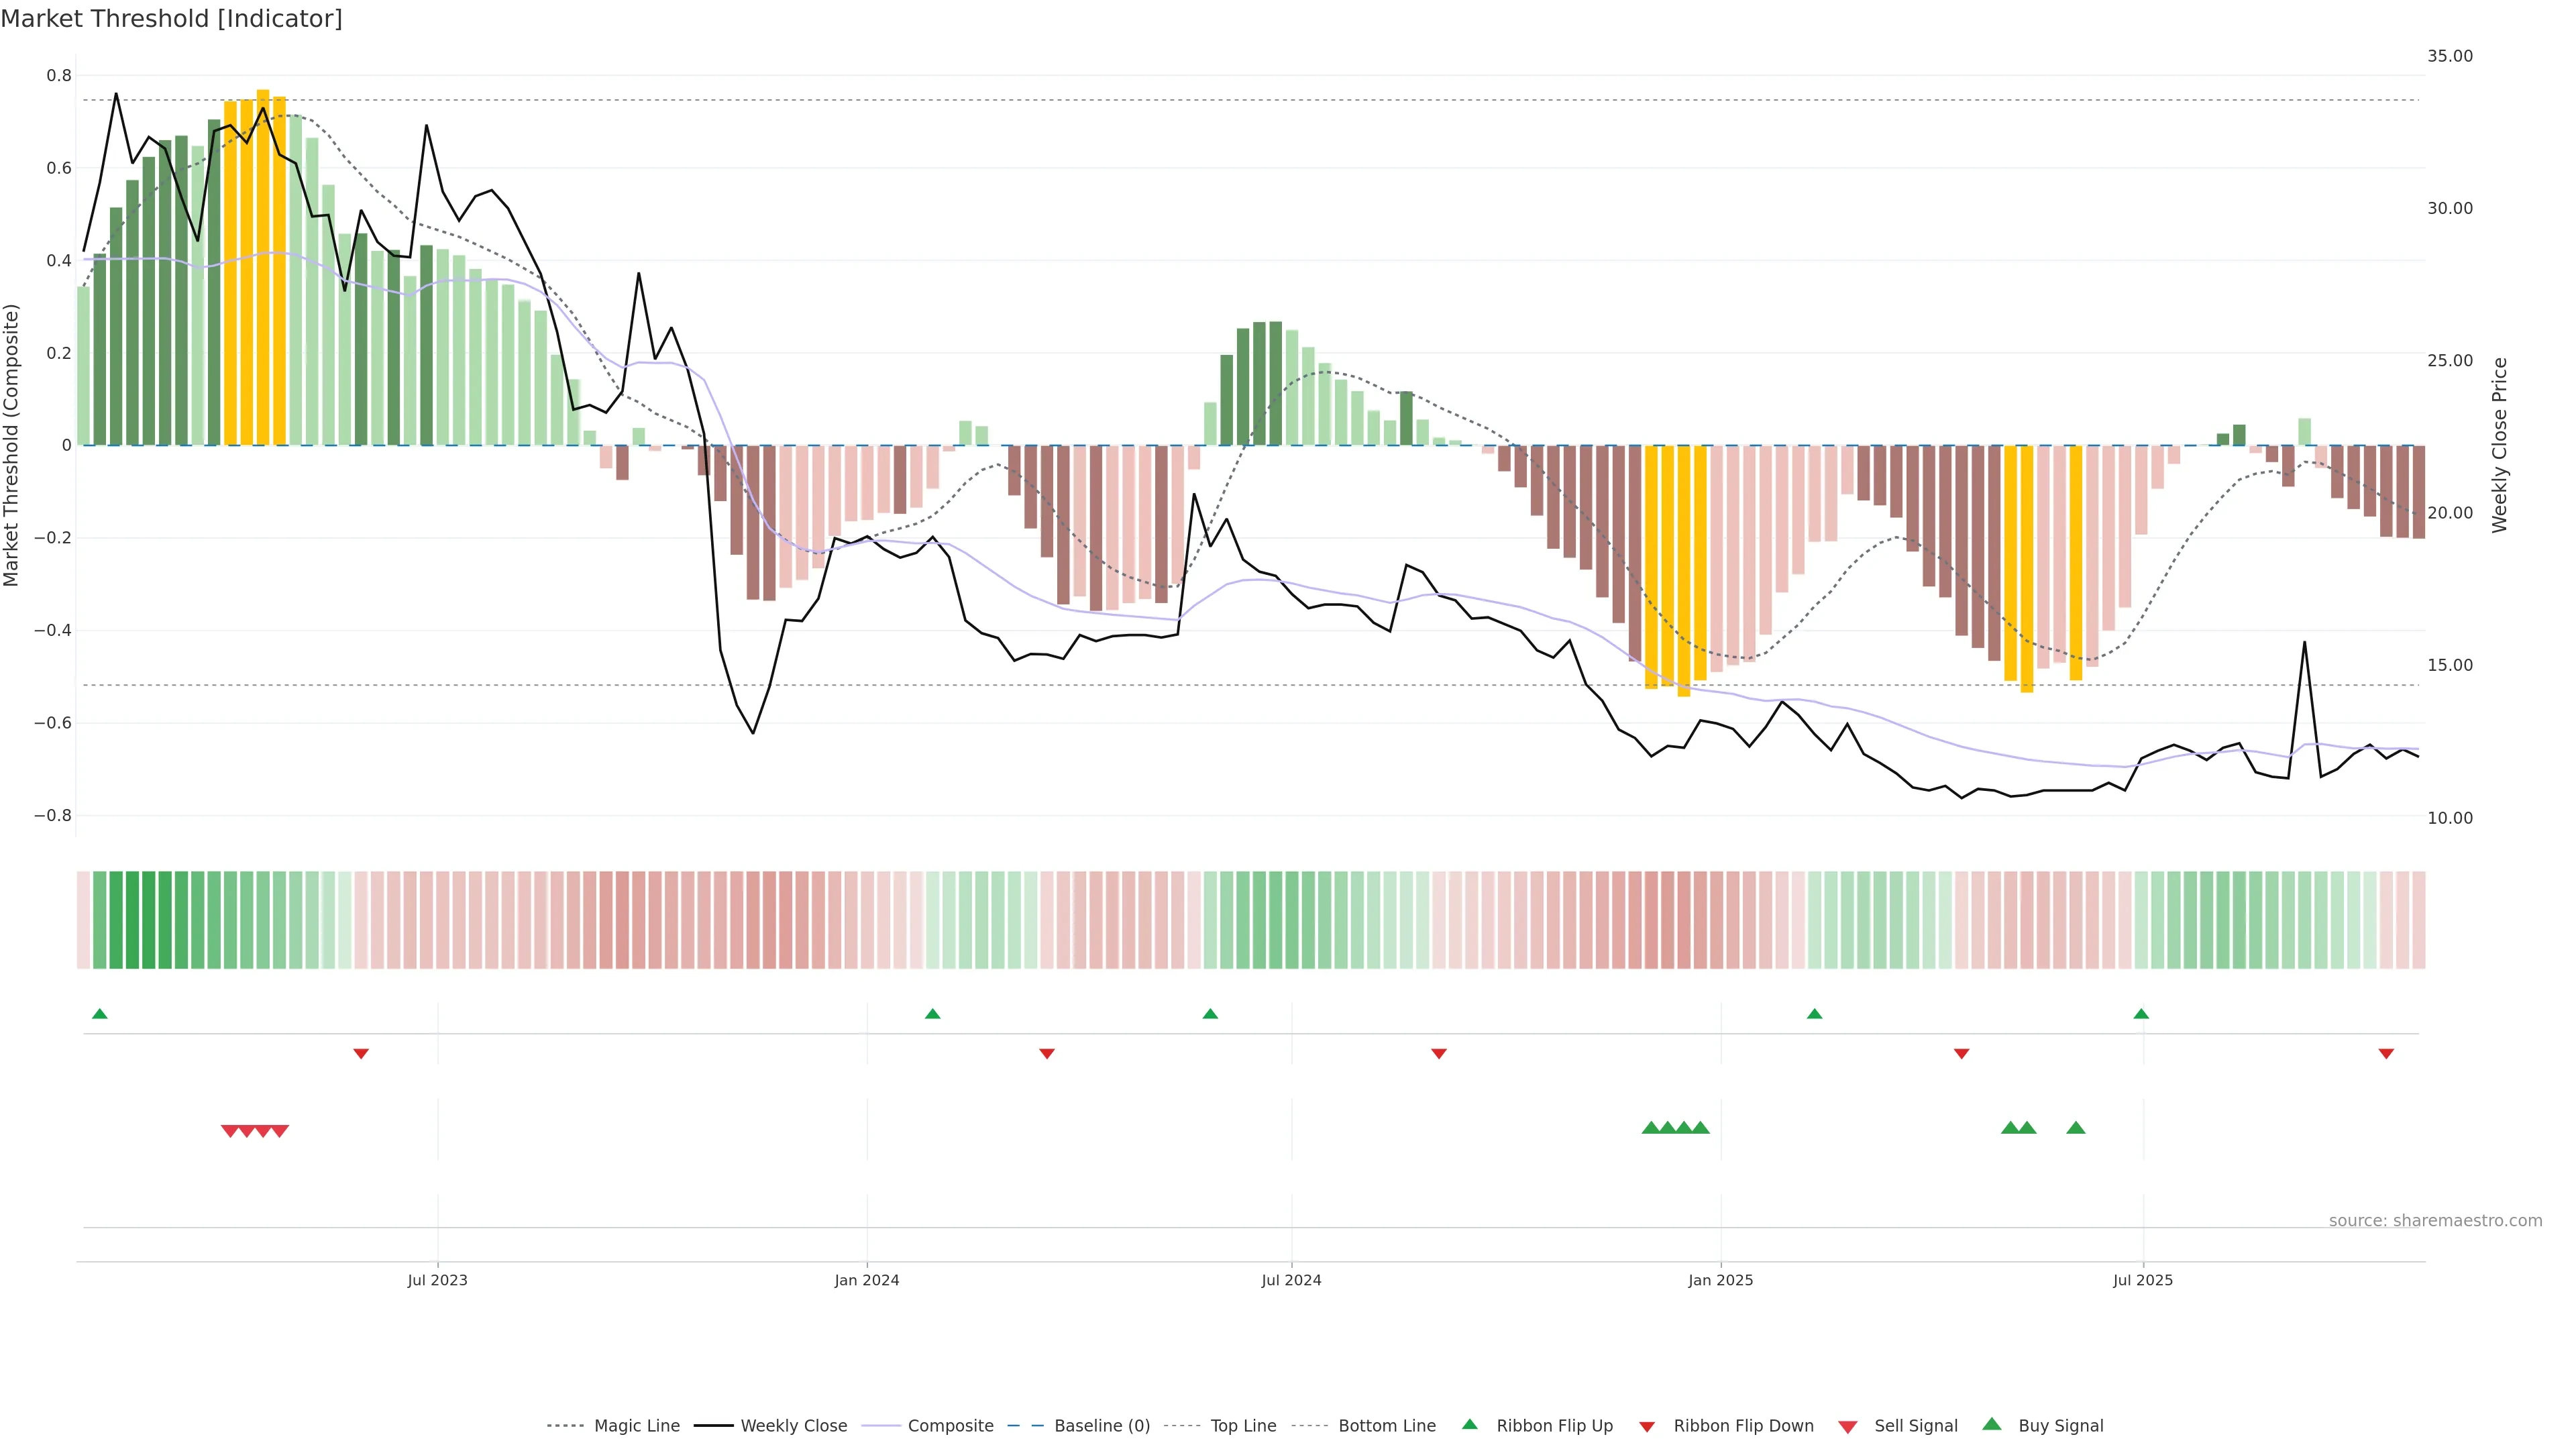The width and height of the screenshot is (2576, 1449).
Task: Click the Ribbon Flip Up marker nearest Jul 2025
Action: tap(2141, 1014)
